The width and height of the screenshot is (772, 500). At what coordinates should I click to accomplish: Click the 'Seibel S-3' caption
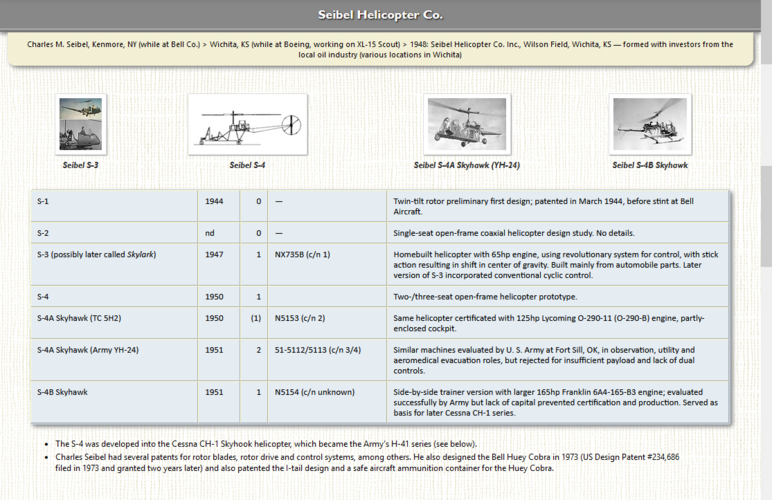(x=80, y=165)
